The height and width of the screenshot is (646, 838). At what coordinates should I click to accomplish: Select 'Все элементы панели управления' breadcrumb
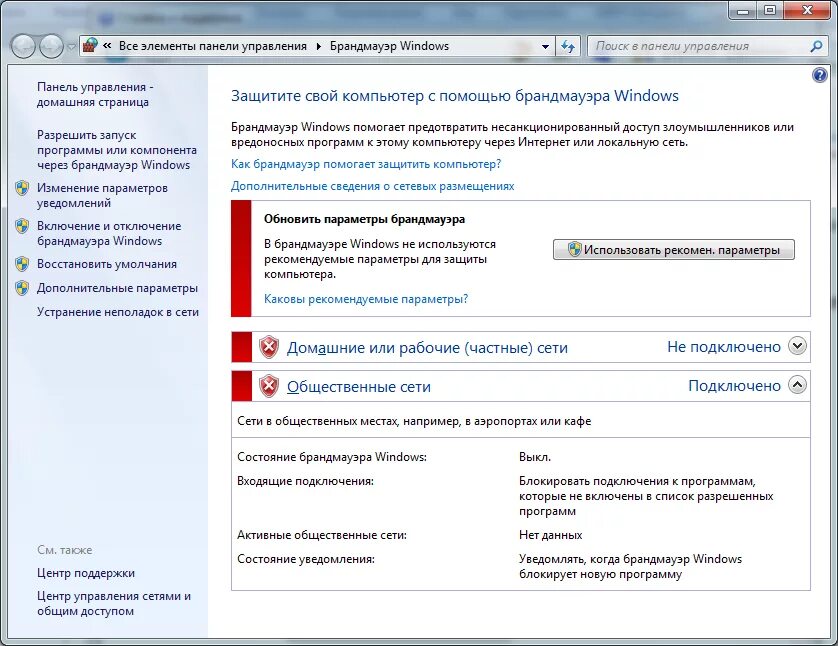coord(213,46)
